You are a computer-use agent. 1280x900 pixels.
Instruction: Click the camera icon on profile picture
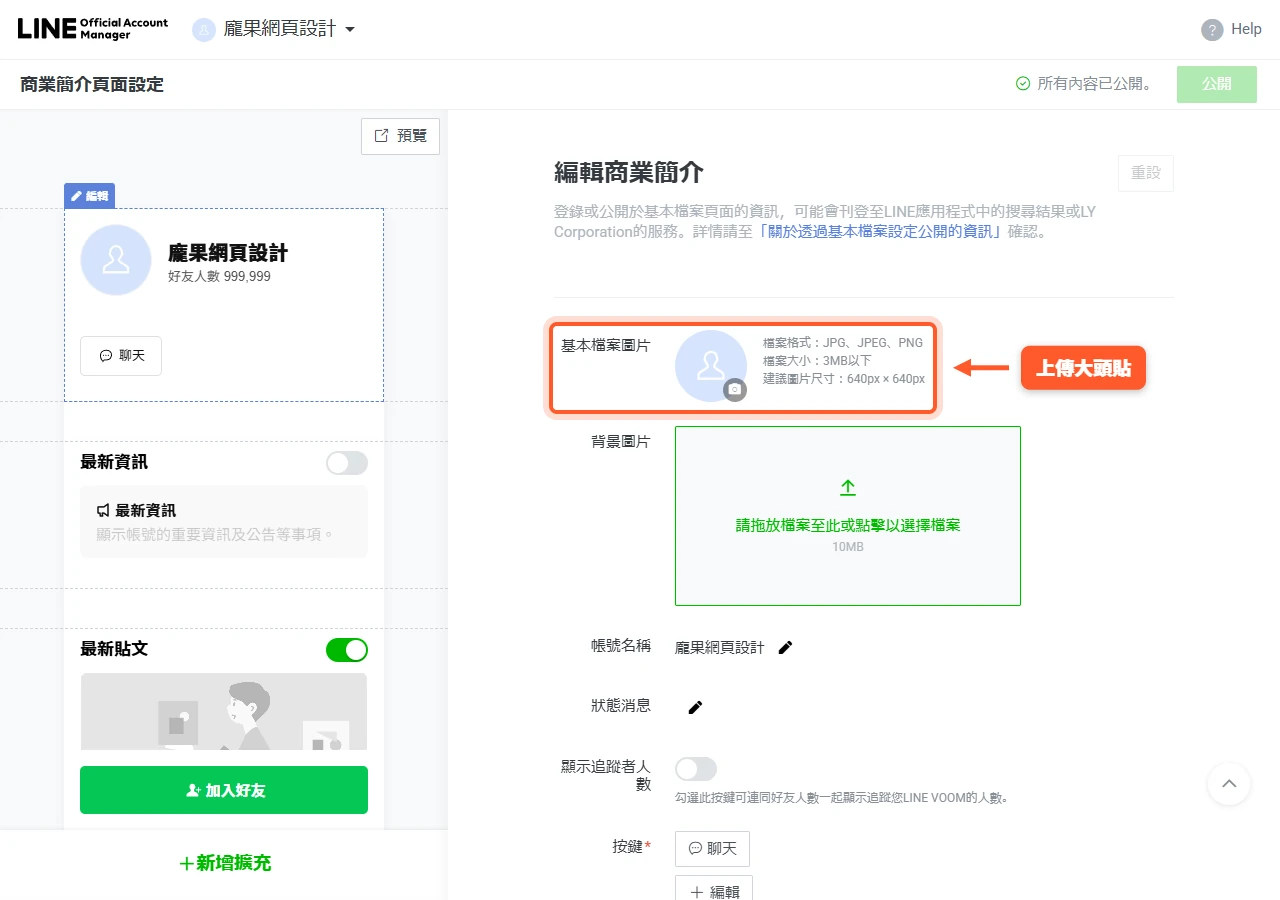click(735, 389)
